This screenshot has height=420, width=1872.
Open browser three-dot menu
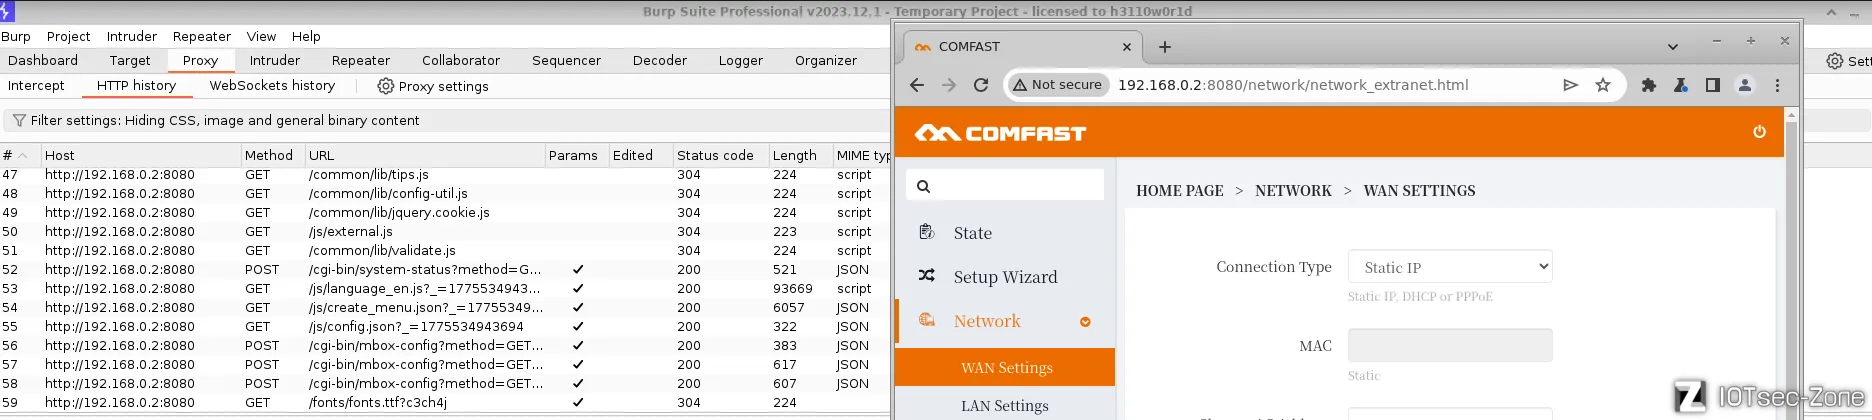pos(1777,85)
